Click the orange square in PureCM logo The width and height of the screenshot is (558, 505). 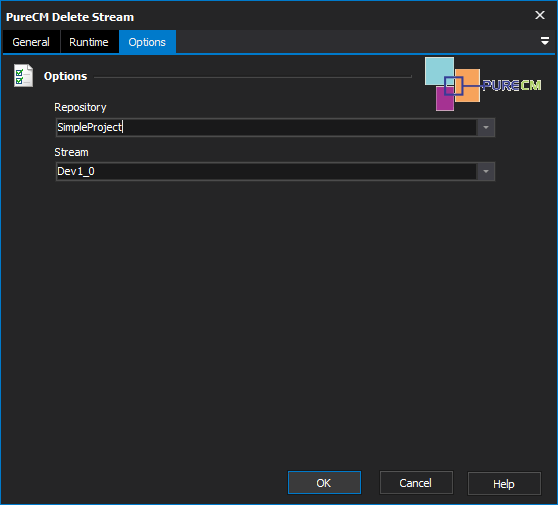(467, 85)
